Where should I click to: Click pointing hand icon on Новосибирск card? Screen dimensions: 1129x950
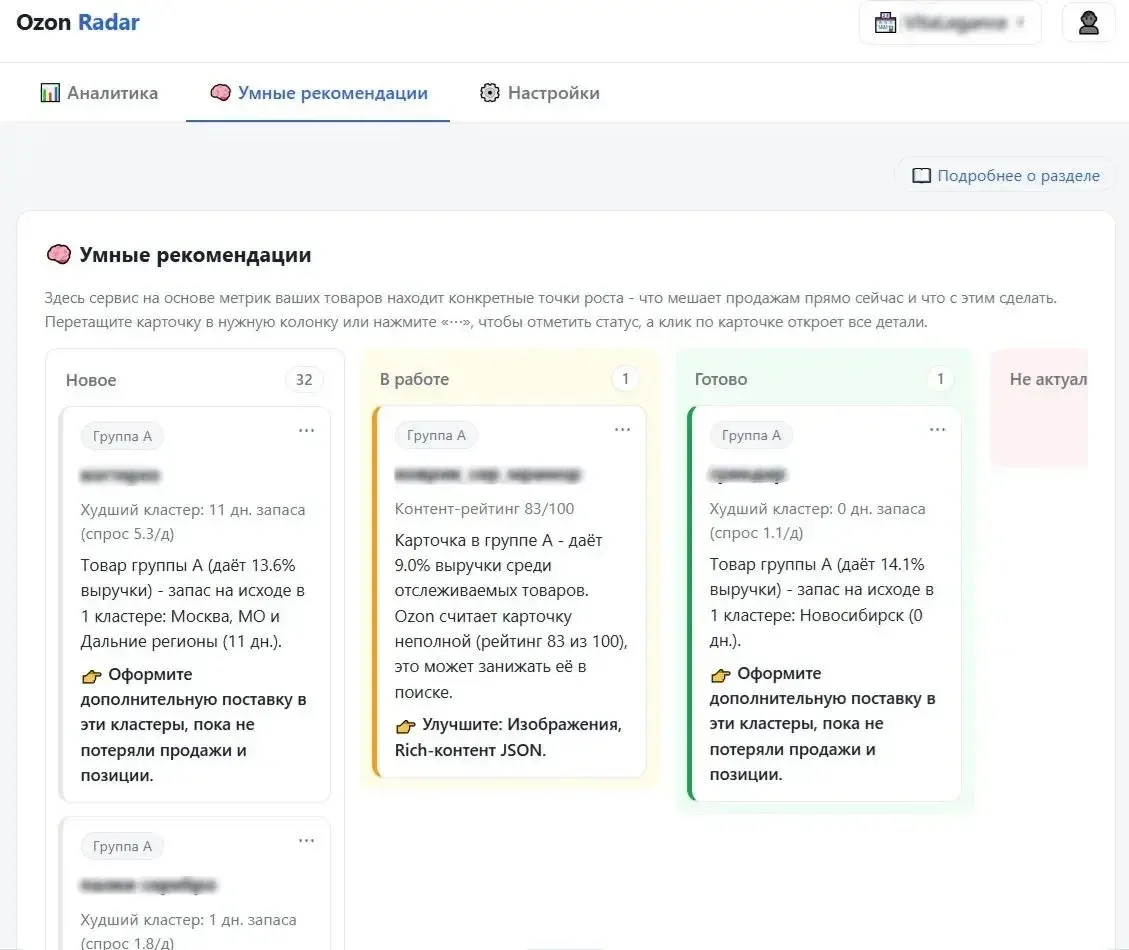coord(720,674)
